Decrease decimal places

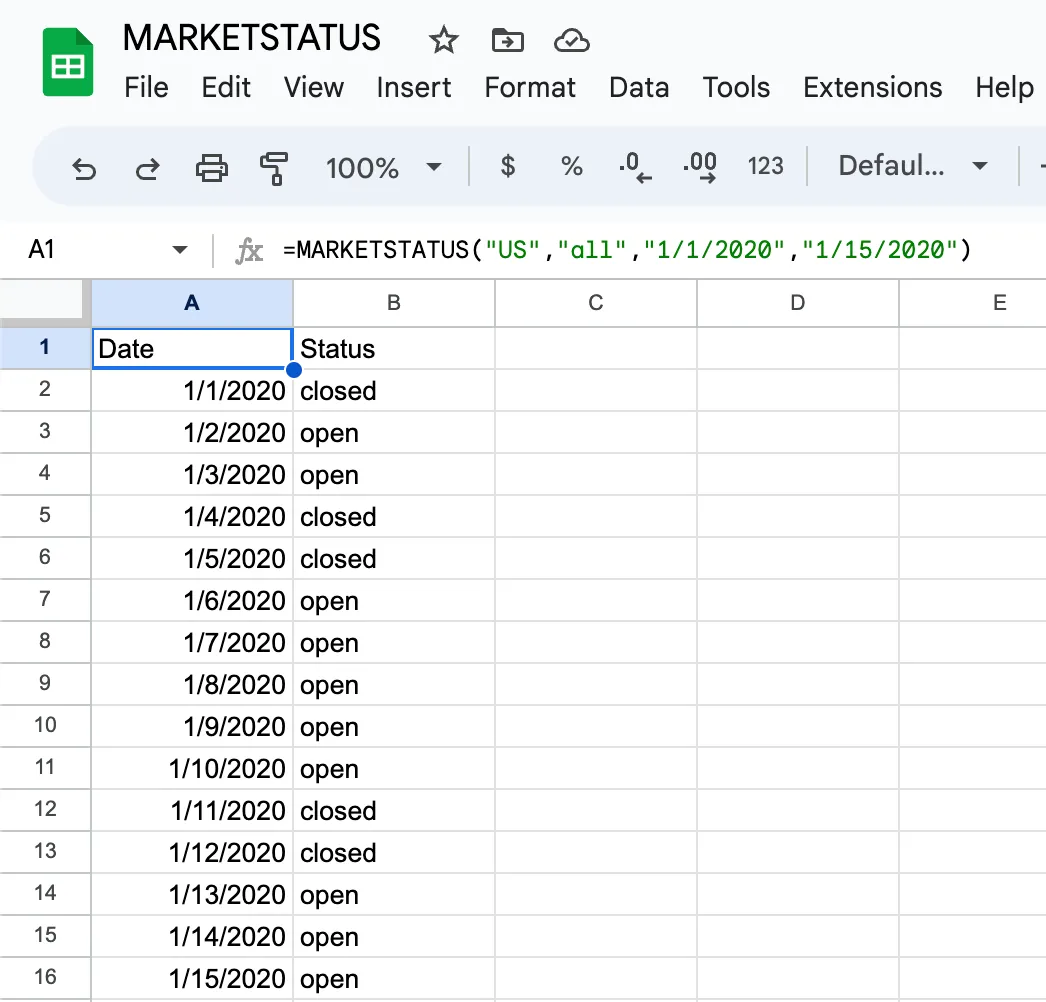[x=635, y=167]
